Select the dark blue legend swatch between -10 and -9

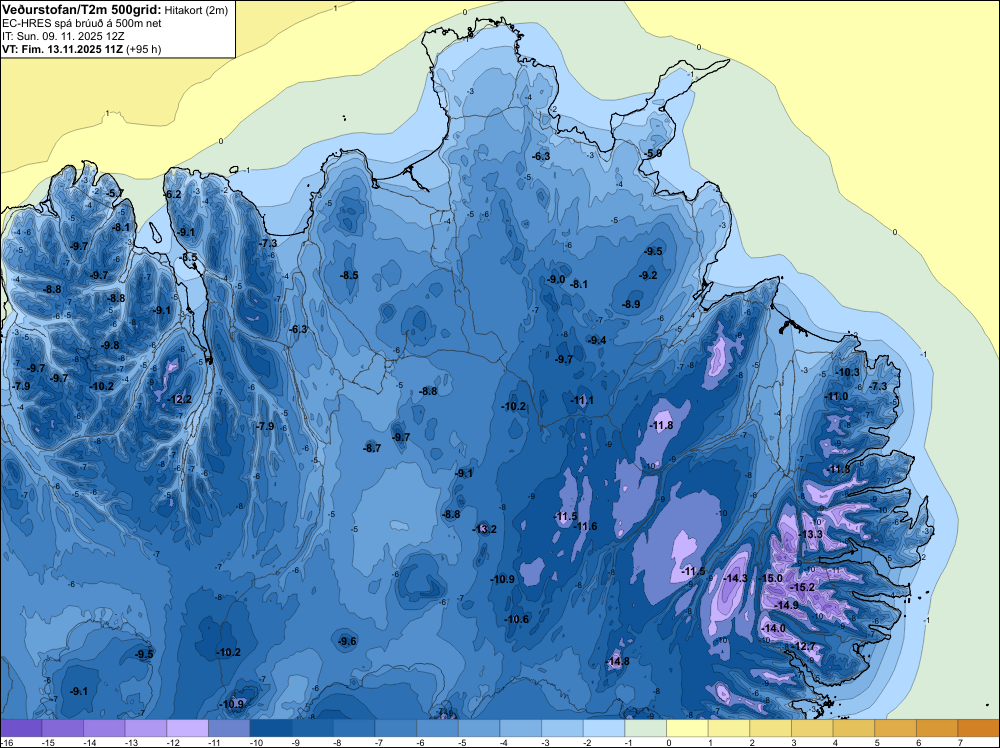[x=271, y=728]
